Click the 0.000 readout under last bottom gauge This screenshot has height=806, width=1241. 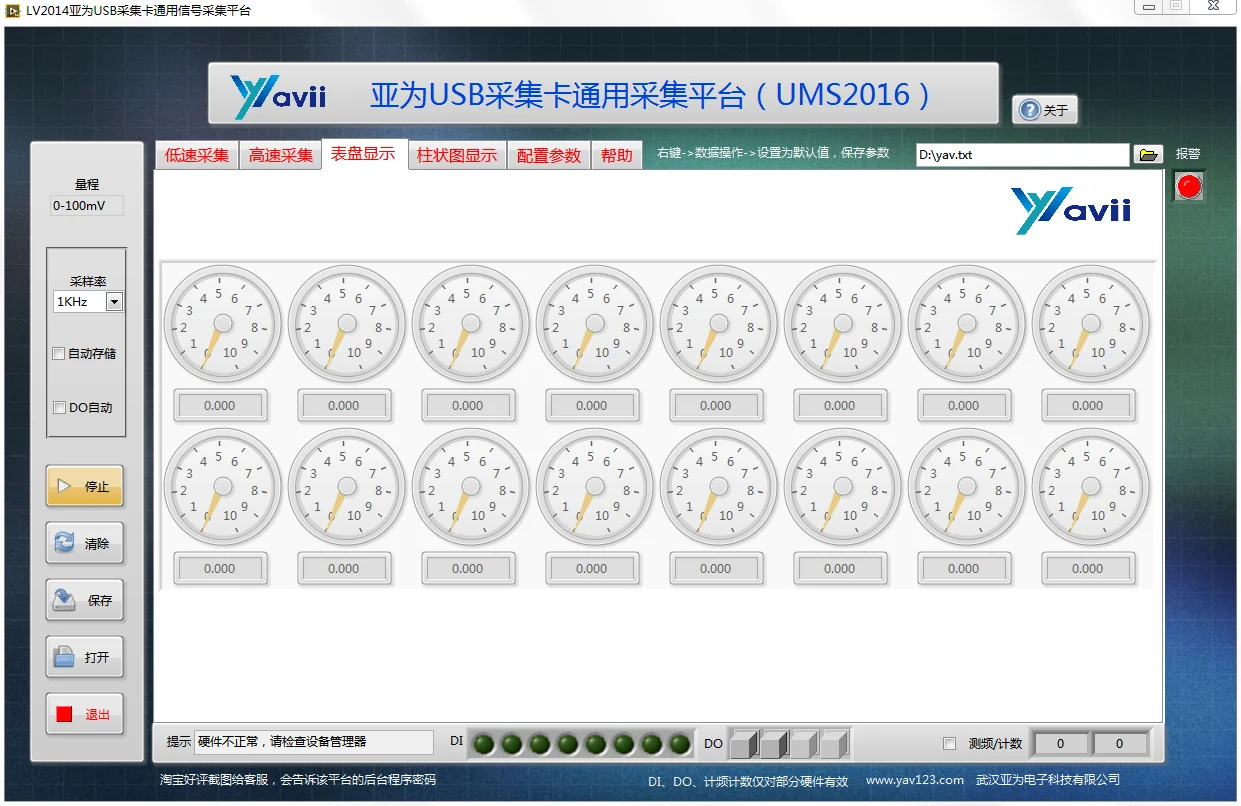coord(1088,569)
